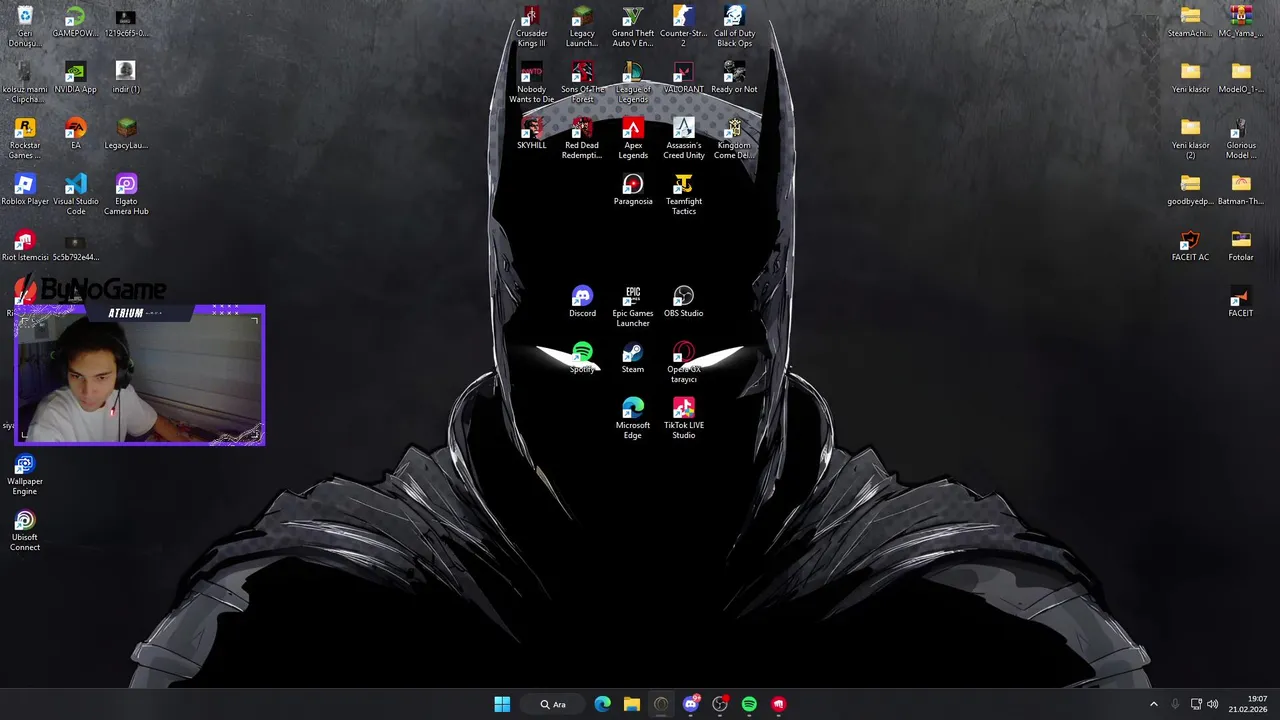1280x720 pixels.
Task: Expand the hidden system tray icons
Action: click(x=1153, y=704)
